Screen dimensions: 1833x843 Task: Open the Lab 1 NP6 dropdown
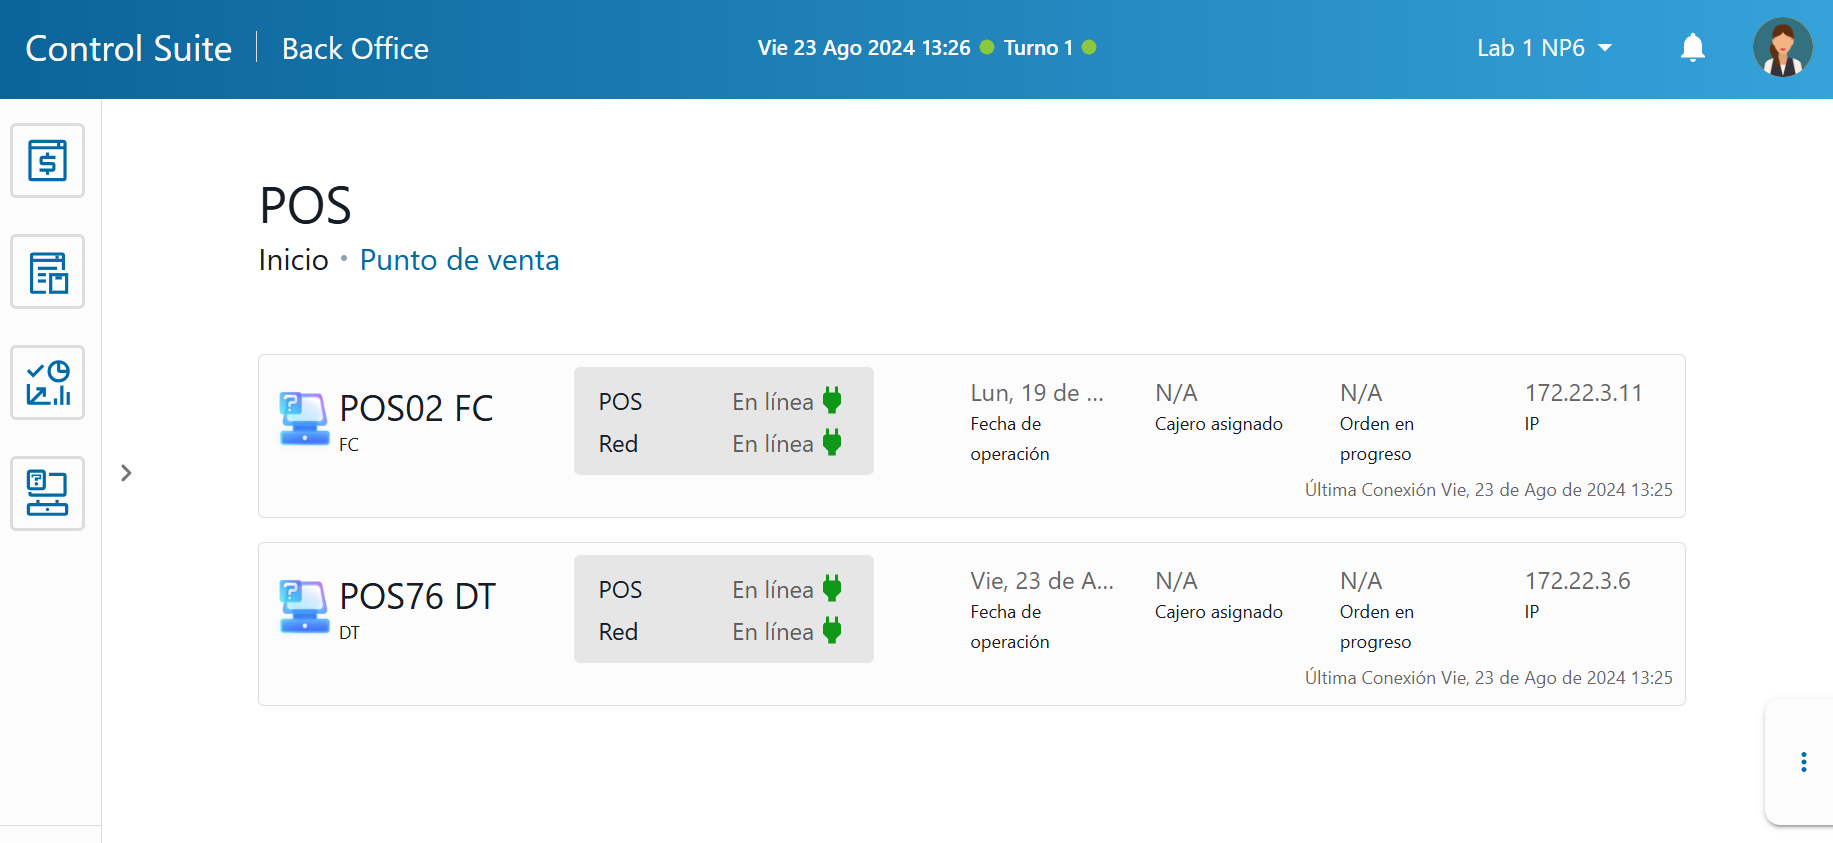(1543, 48)
